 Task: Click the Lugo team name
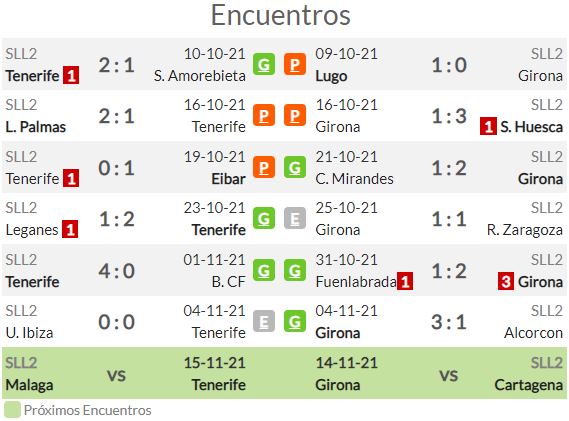point(331,76)
